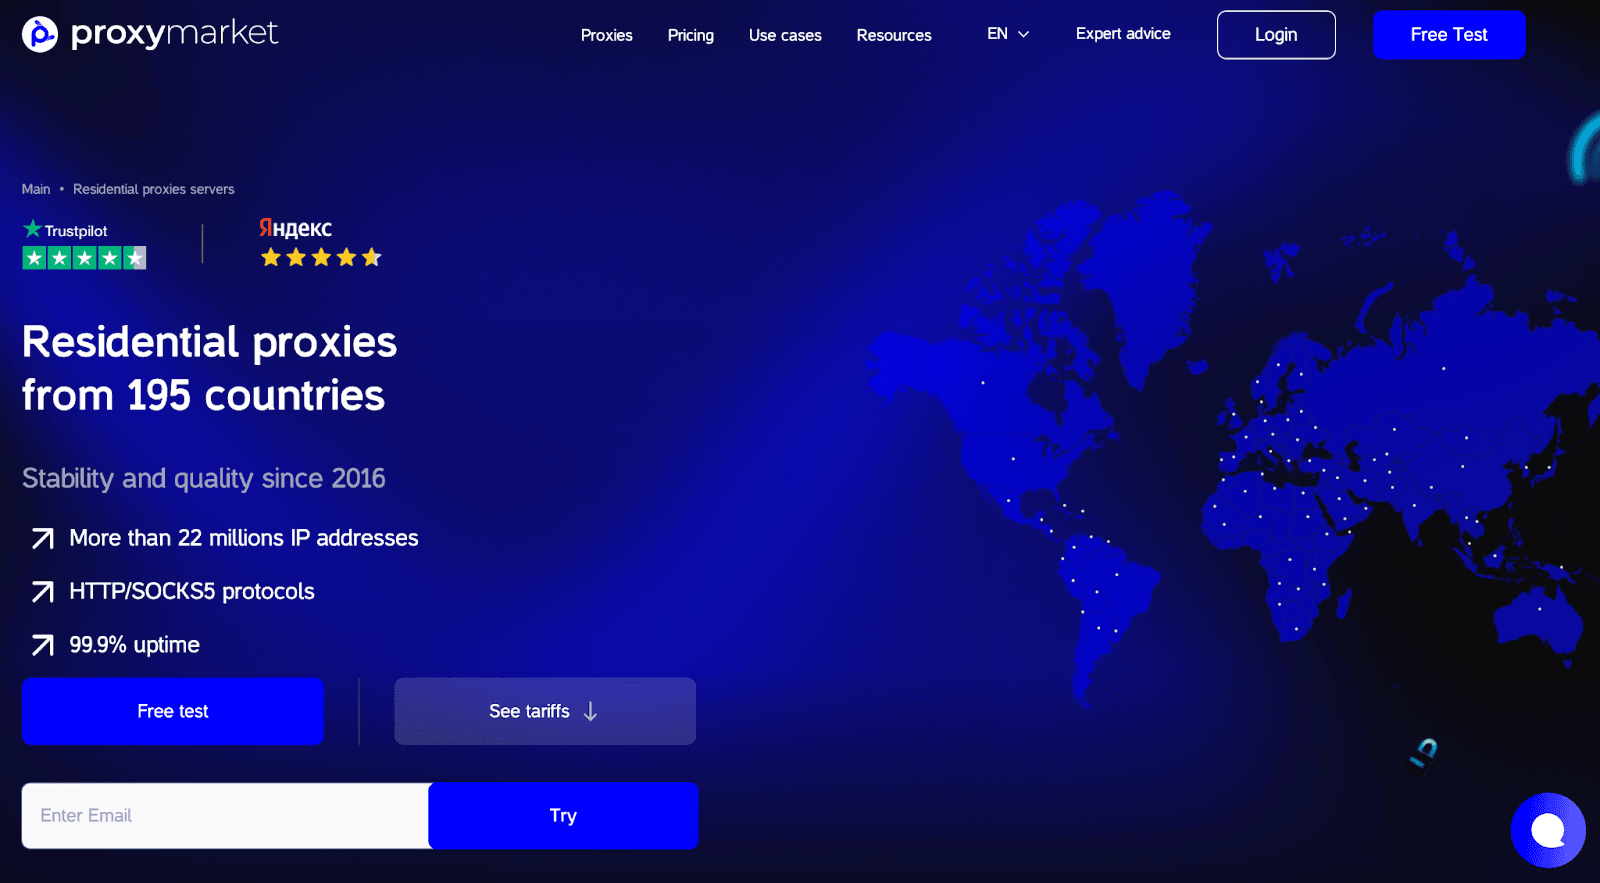The width and height of the screenshot is (1600, 883).
Task: Click the Яндекс star rating
Action: 321,258
